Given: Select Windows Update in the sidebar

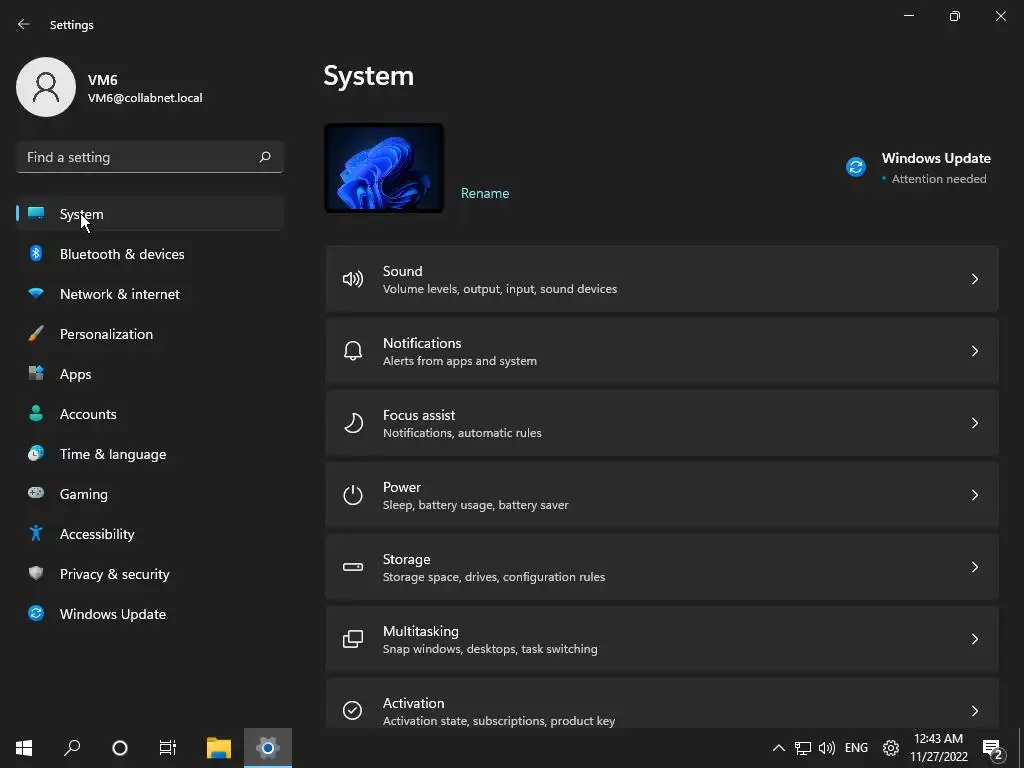Looking at the screenshot, I should point(112,614).
